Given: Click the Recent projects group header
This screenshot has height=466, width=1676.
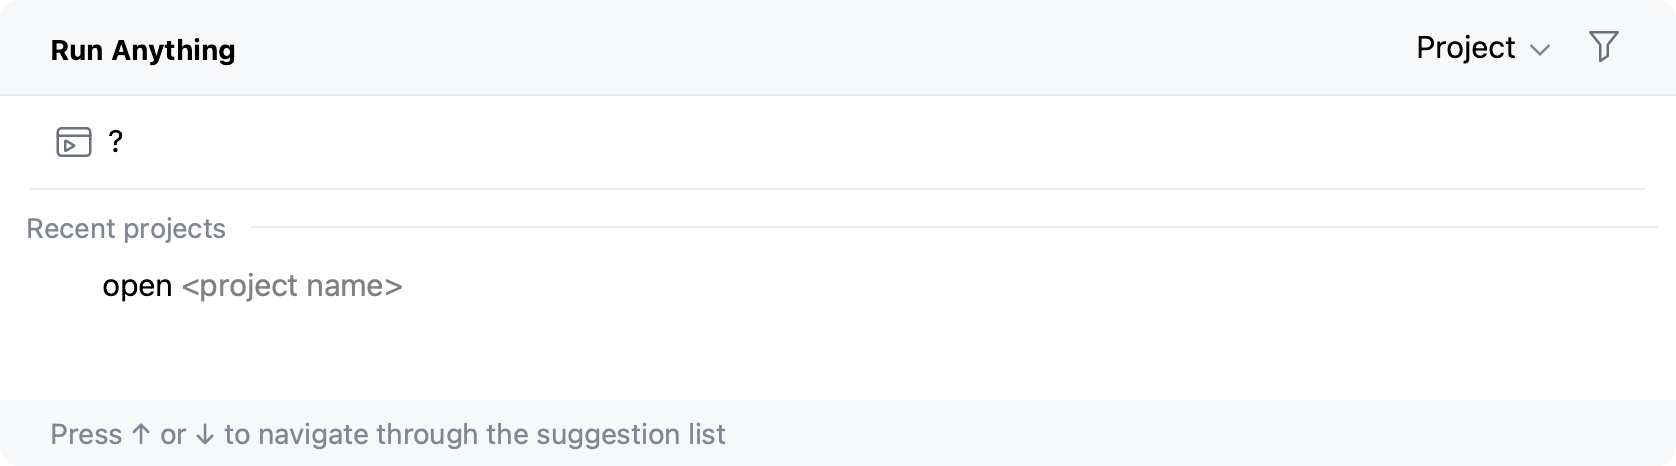Looking at the screenshot, I should point(126,229).
